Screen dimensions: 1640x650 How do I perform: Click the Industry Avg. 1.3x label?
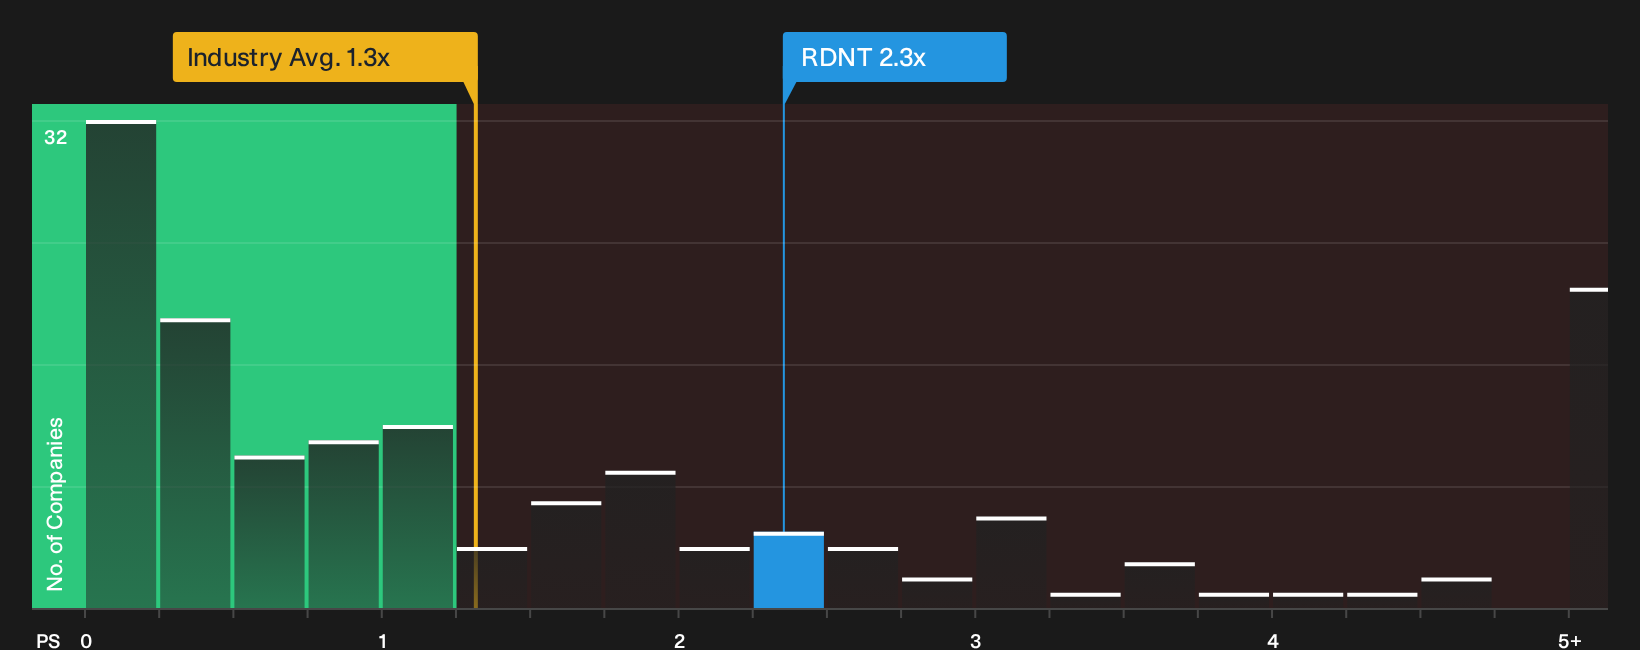coord(325,57)
